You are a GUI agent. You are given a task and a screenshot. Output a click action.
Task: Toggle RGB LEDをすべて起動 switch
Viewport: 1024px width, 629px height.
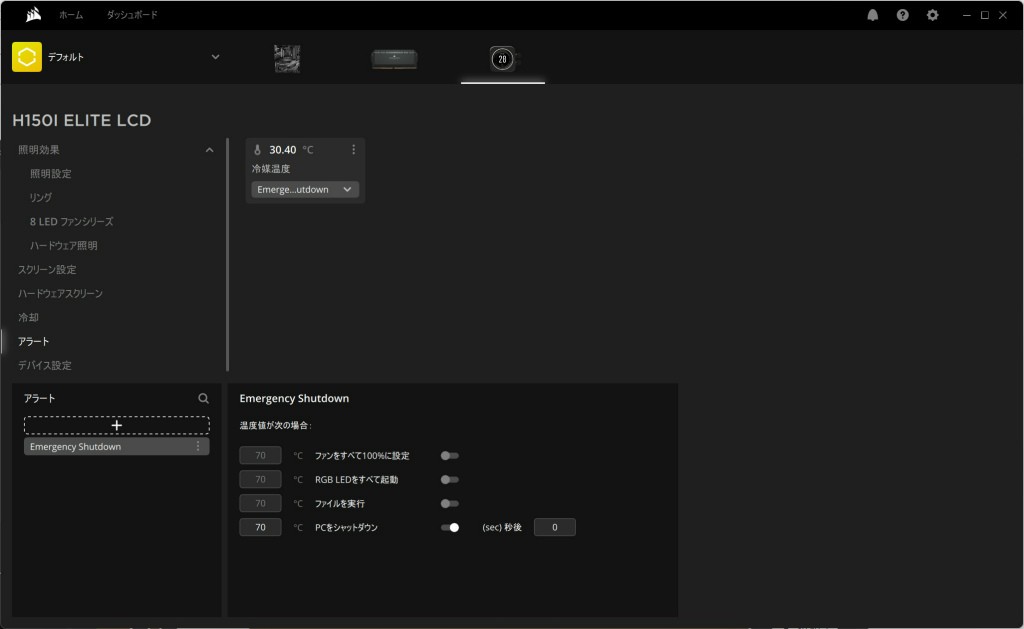click(x=450, y=480)
